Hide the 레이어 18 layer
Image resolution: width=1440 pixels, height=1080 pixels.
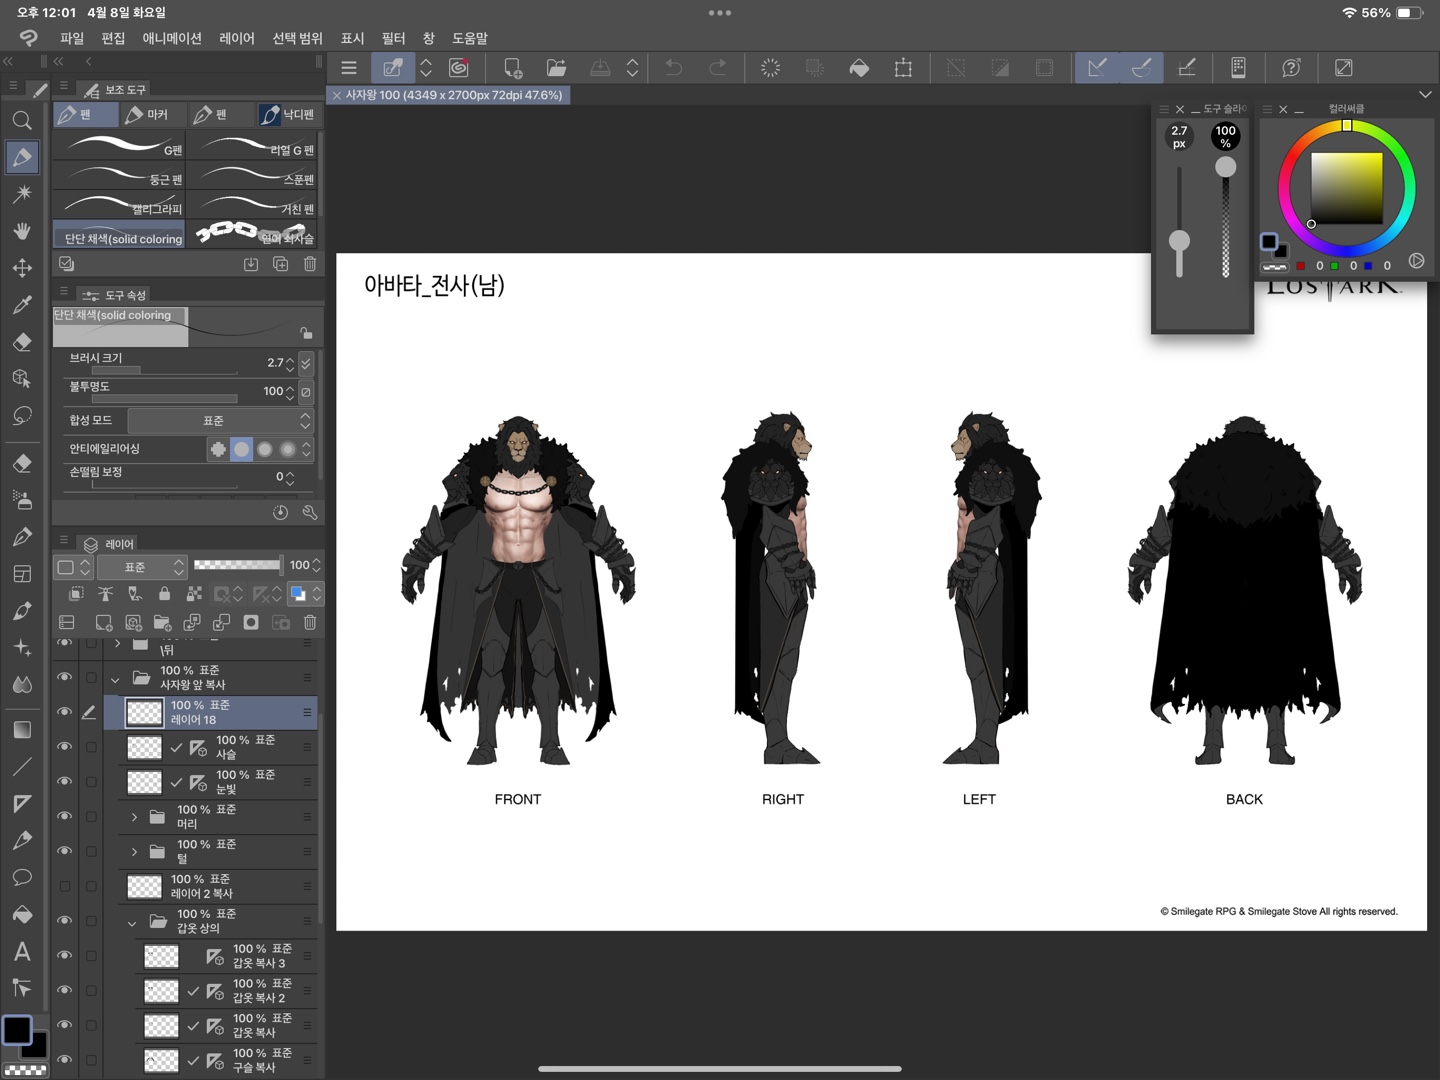click(64, 712)
